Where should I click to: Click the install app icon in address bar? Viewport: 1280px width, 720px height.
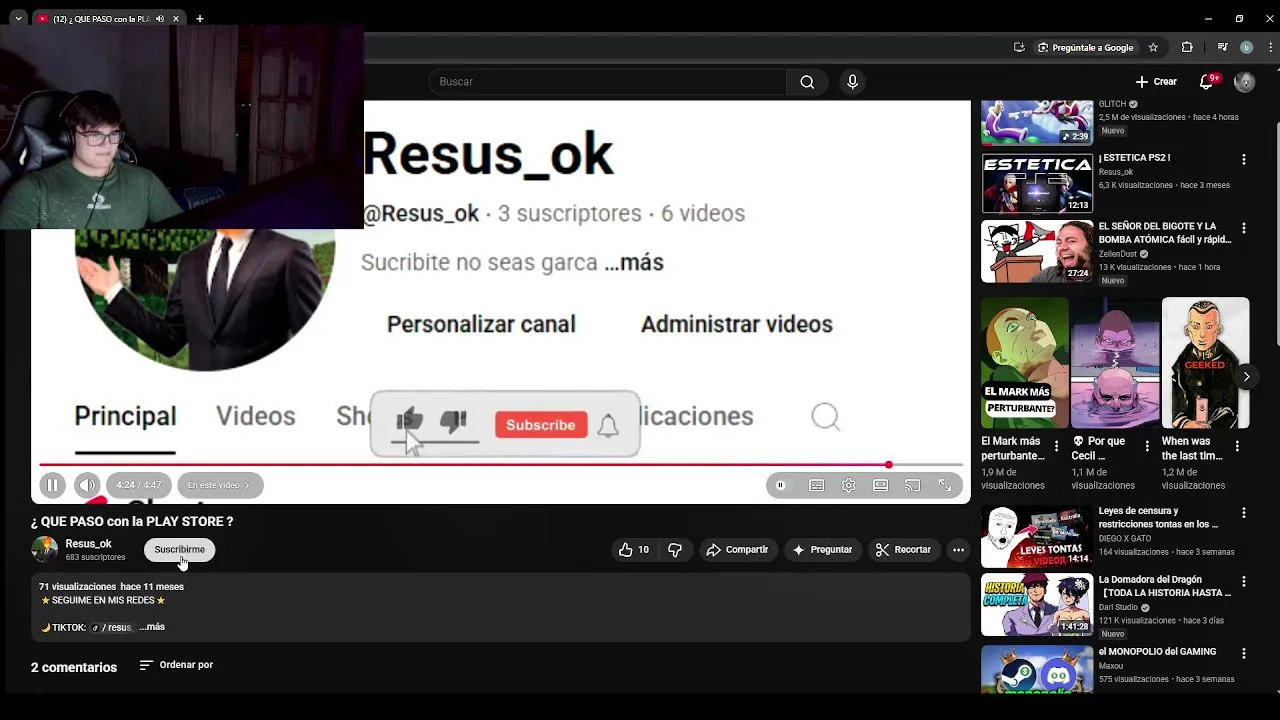point(1019,47)
